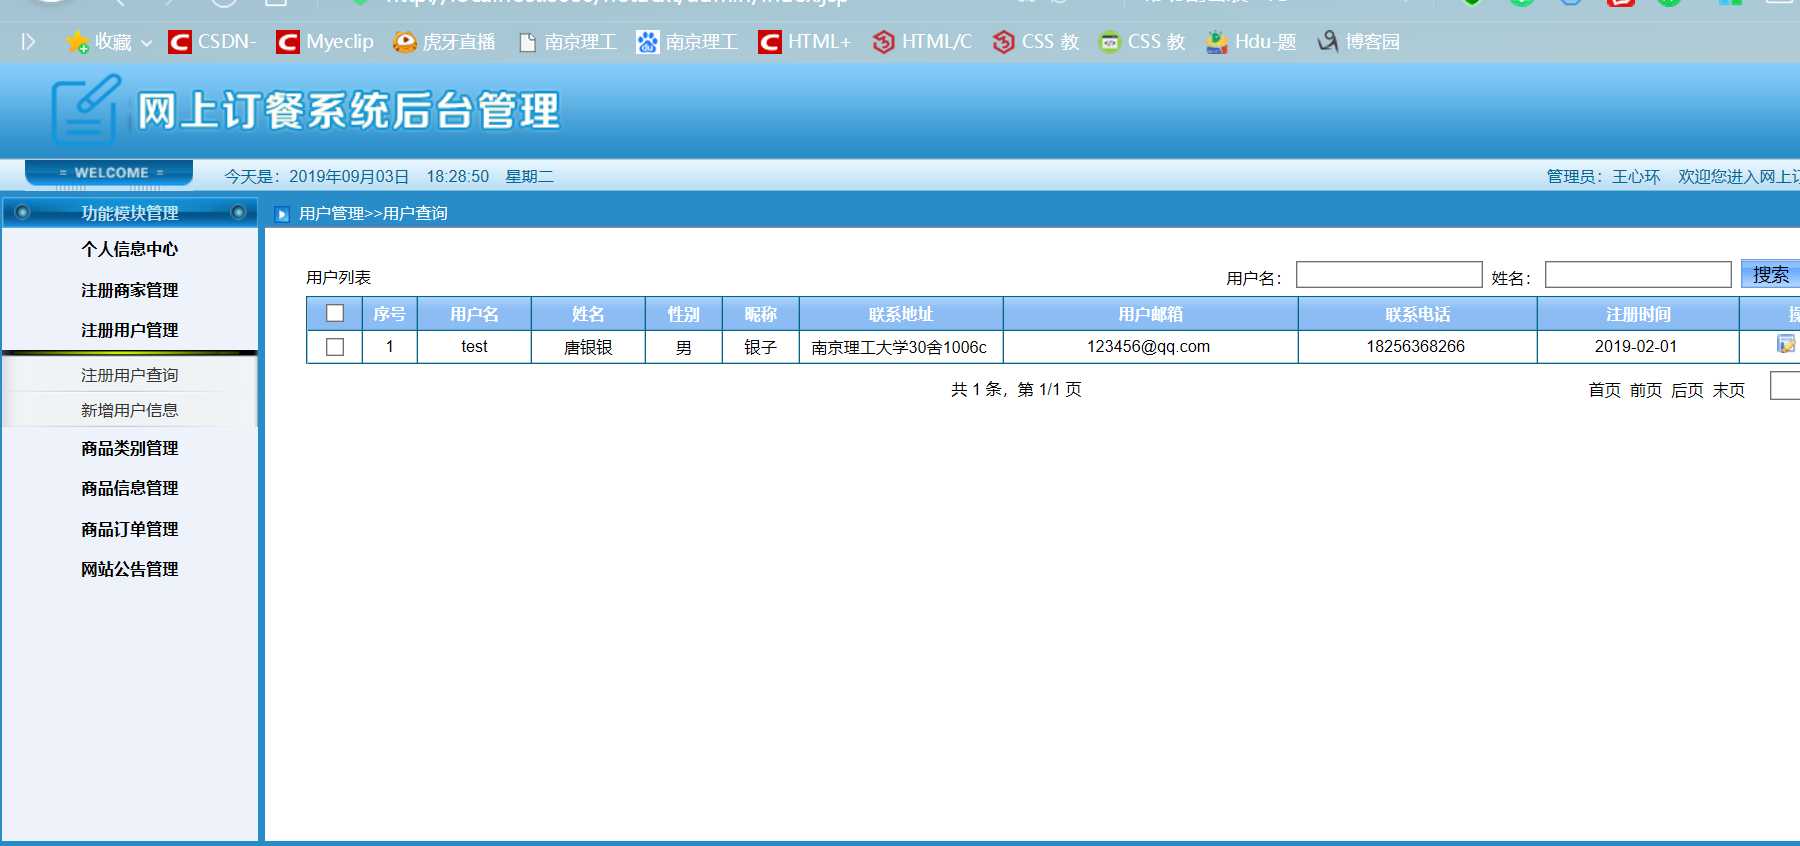Toggle the bookmarks sidebar arrow
Viewport: 1800px width, 846px height.
pyautogui.click(x=28, y=42)
